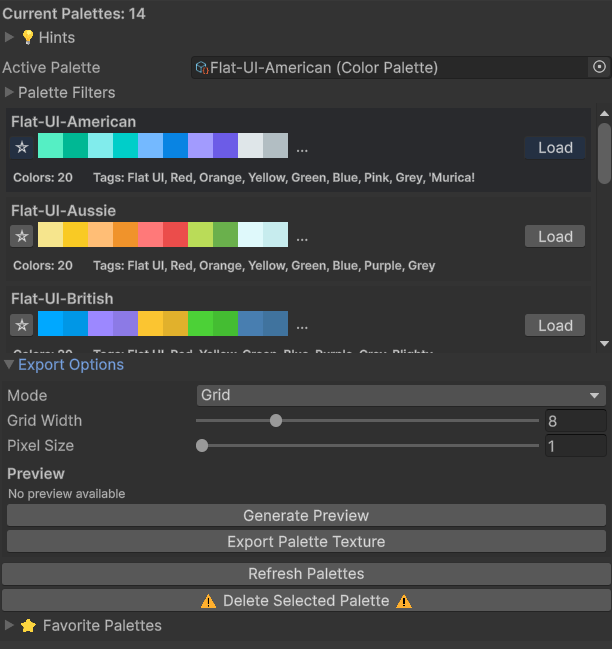Open the Mode dropdown set to Grid
The image size is (612, 649).
401,395
